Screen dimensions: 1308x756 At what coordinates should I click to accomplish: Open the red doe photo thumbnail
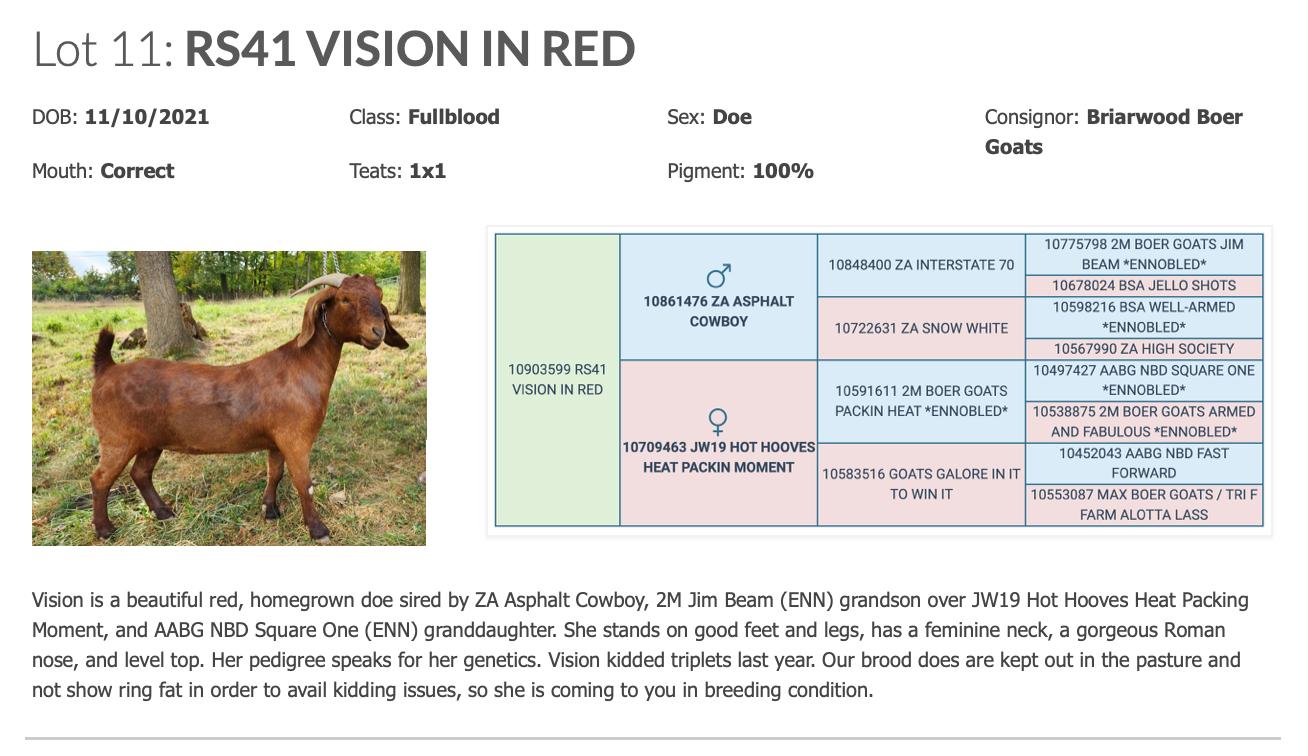click(x=229, y=398)
